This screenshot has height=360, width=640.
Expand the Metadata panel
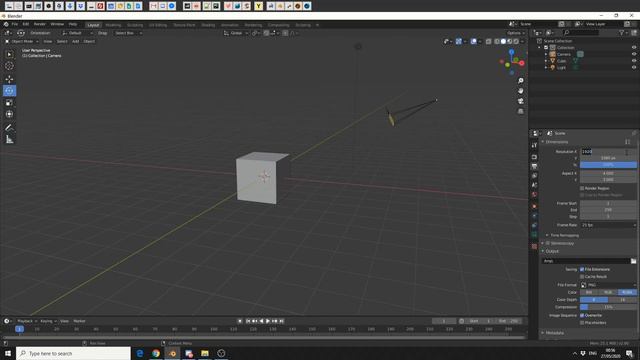tap(553, 333)
